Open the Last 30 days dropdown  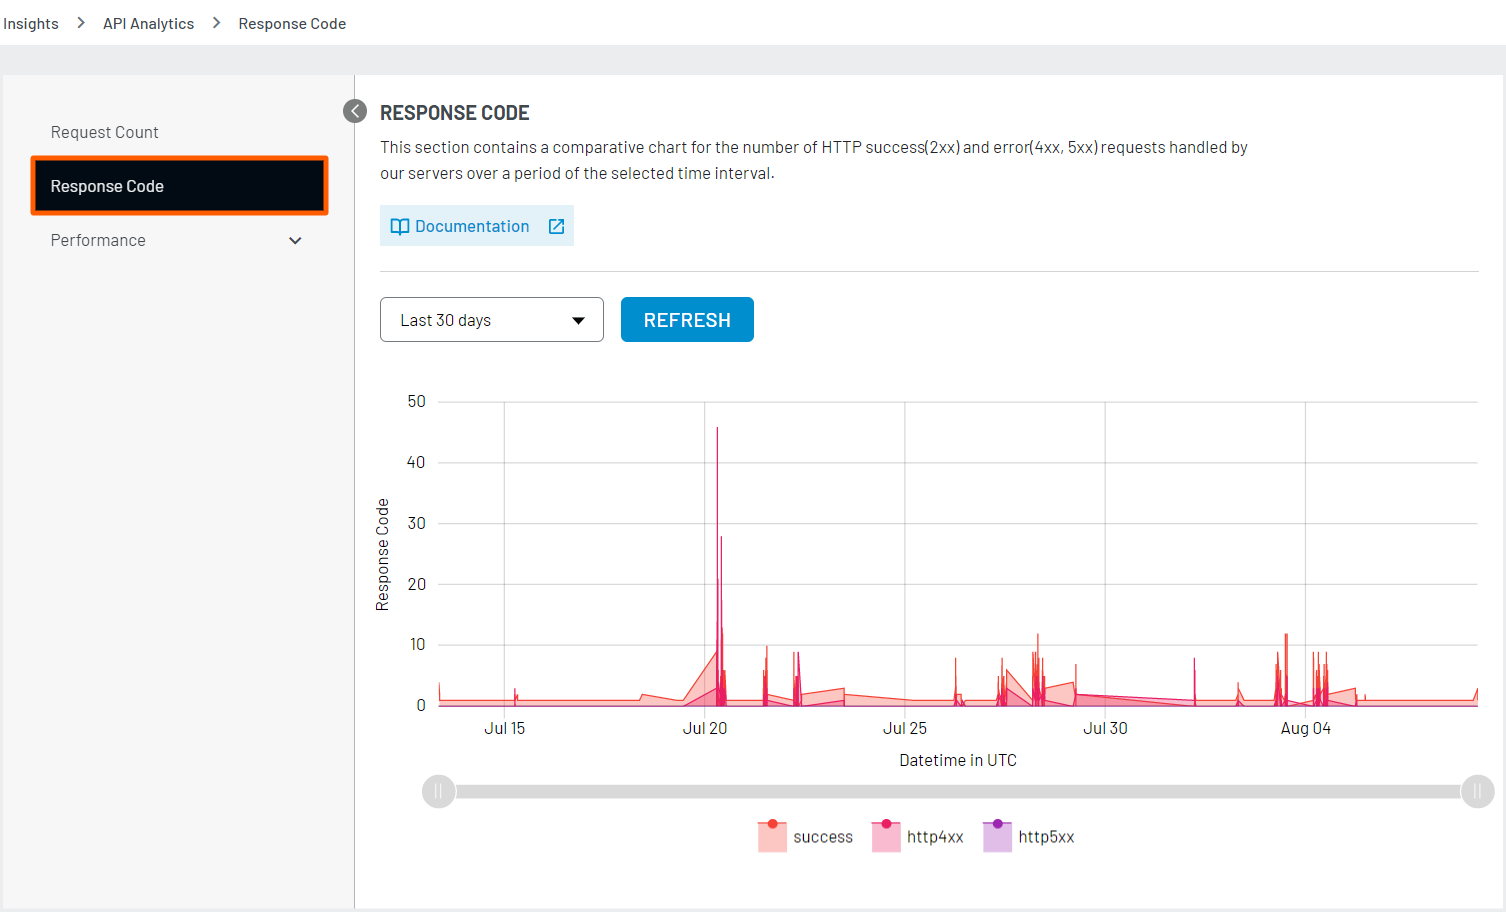(491, 320)
